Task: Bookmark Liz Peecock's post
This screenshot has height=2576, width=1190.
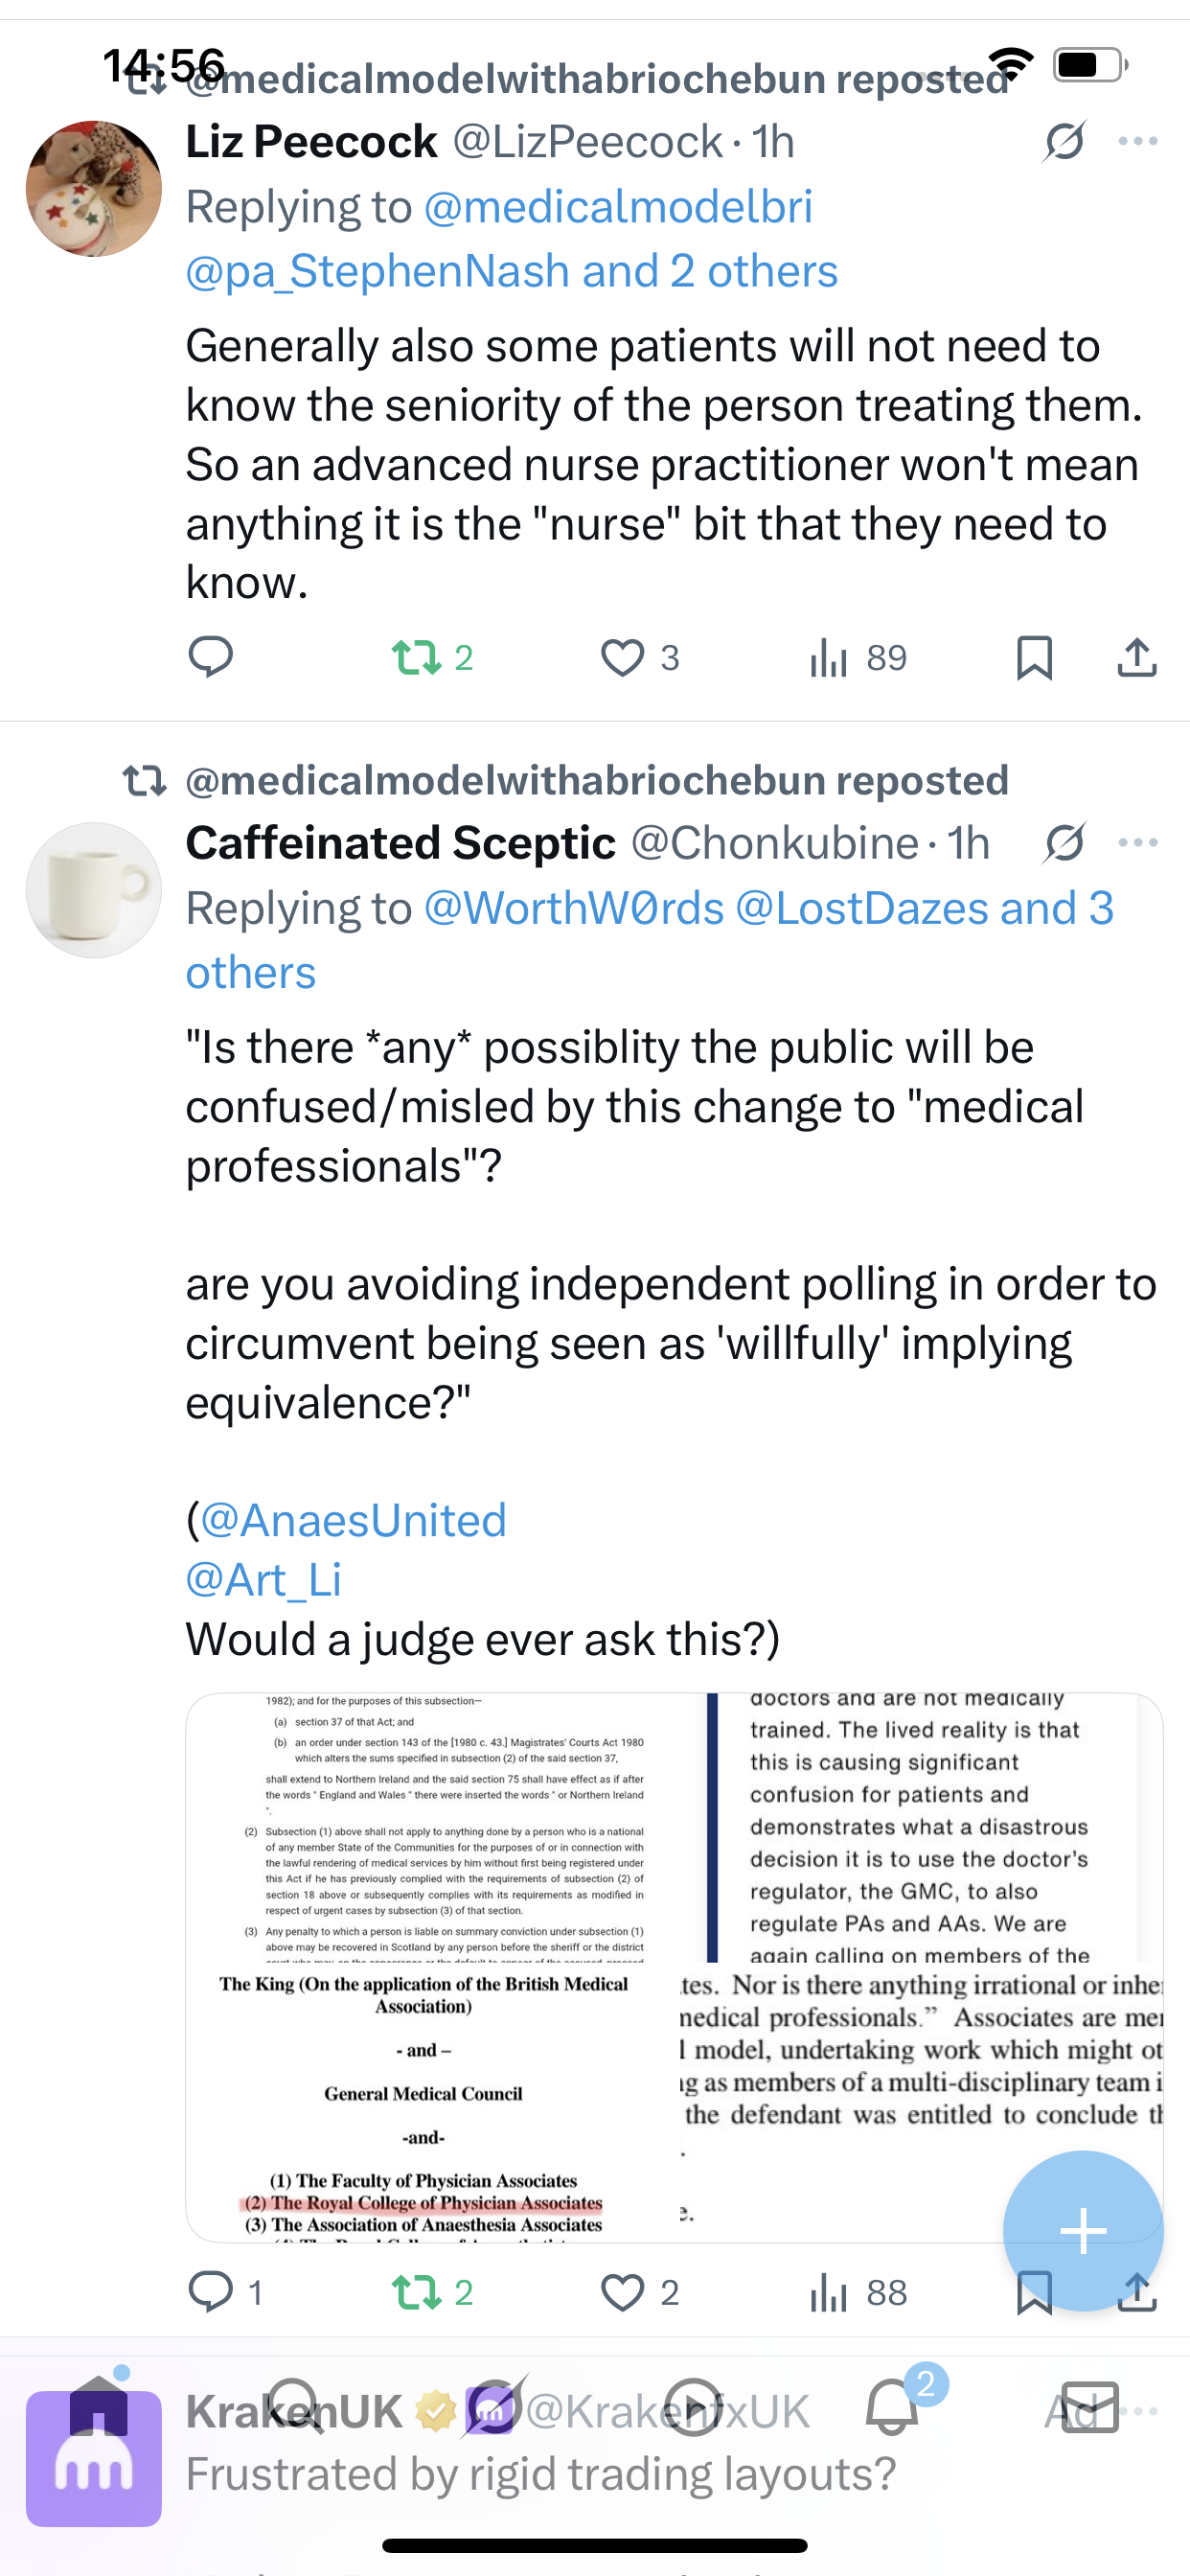Action: tap(1034, 657)
